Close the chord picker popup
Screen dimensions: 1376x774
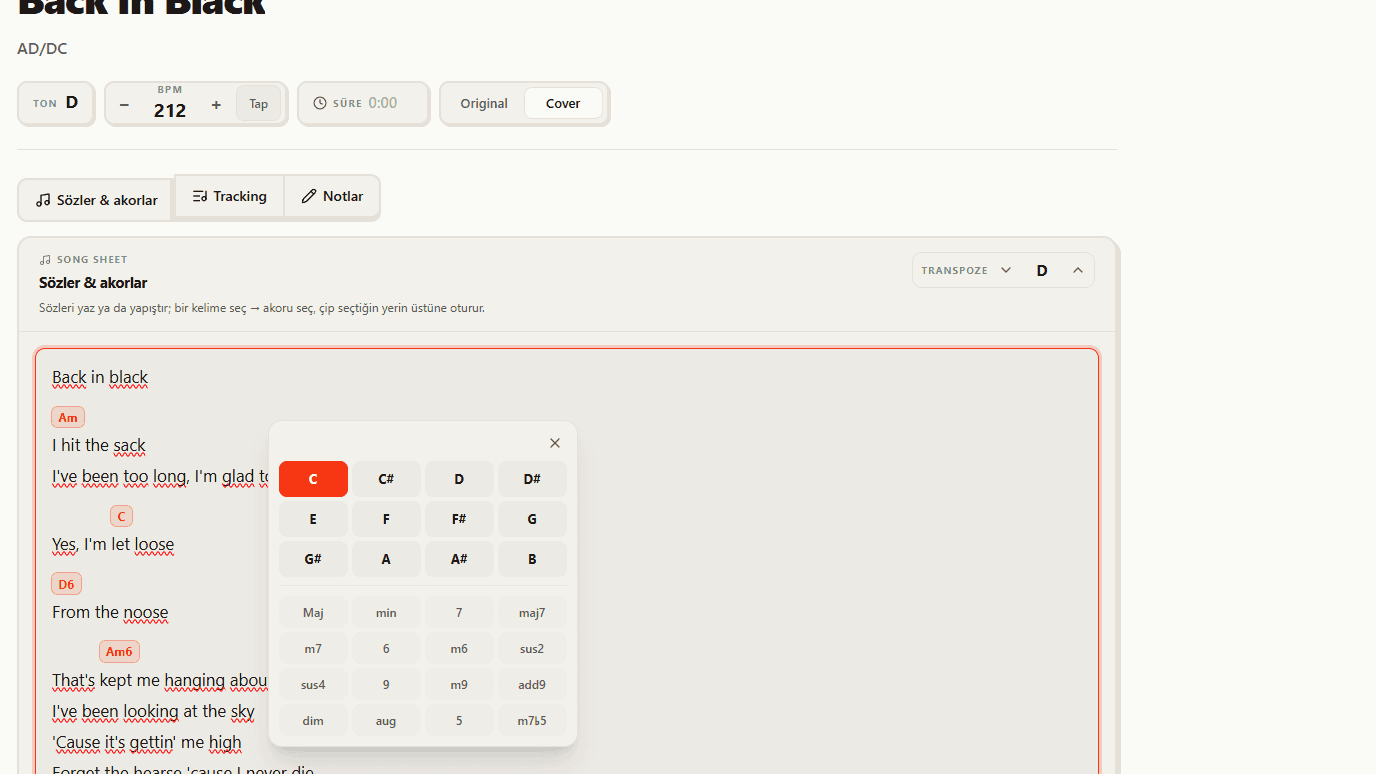[555, 443]
